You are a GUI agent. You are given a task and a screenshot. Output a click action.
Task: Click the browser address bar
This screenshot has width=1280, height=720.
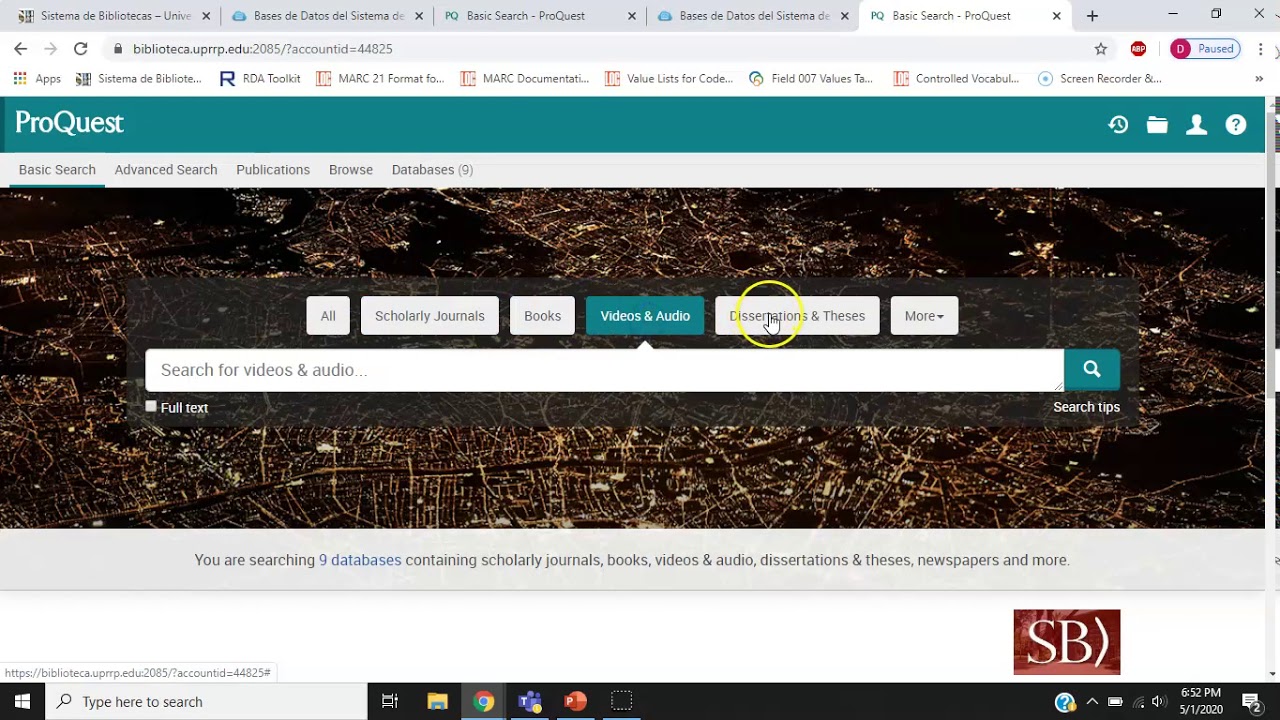[600, 49]
